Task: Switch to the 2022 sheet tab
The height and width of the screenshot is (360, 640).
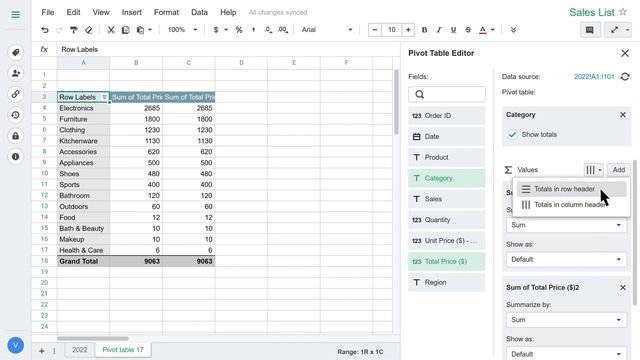Action: [80, 350]
